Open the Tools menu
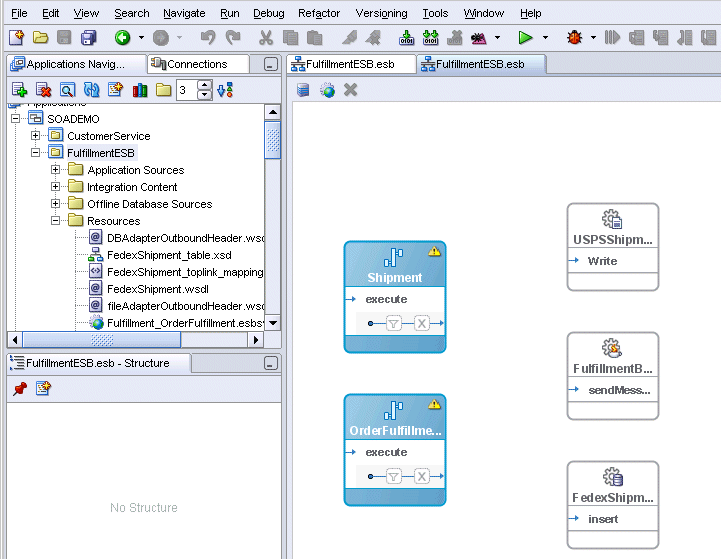The width and height of the screenshot is (721, 559). (x=435, y=13)
